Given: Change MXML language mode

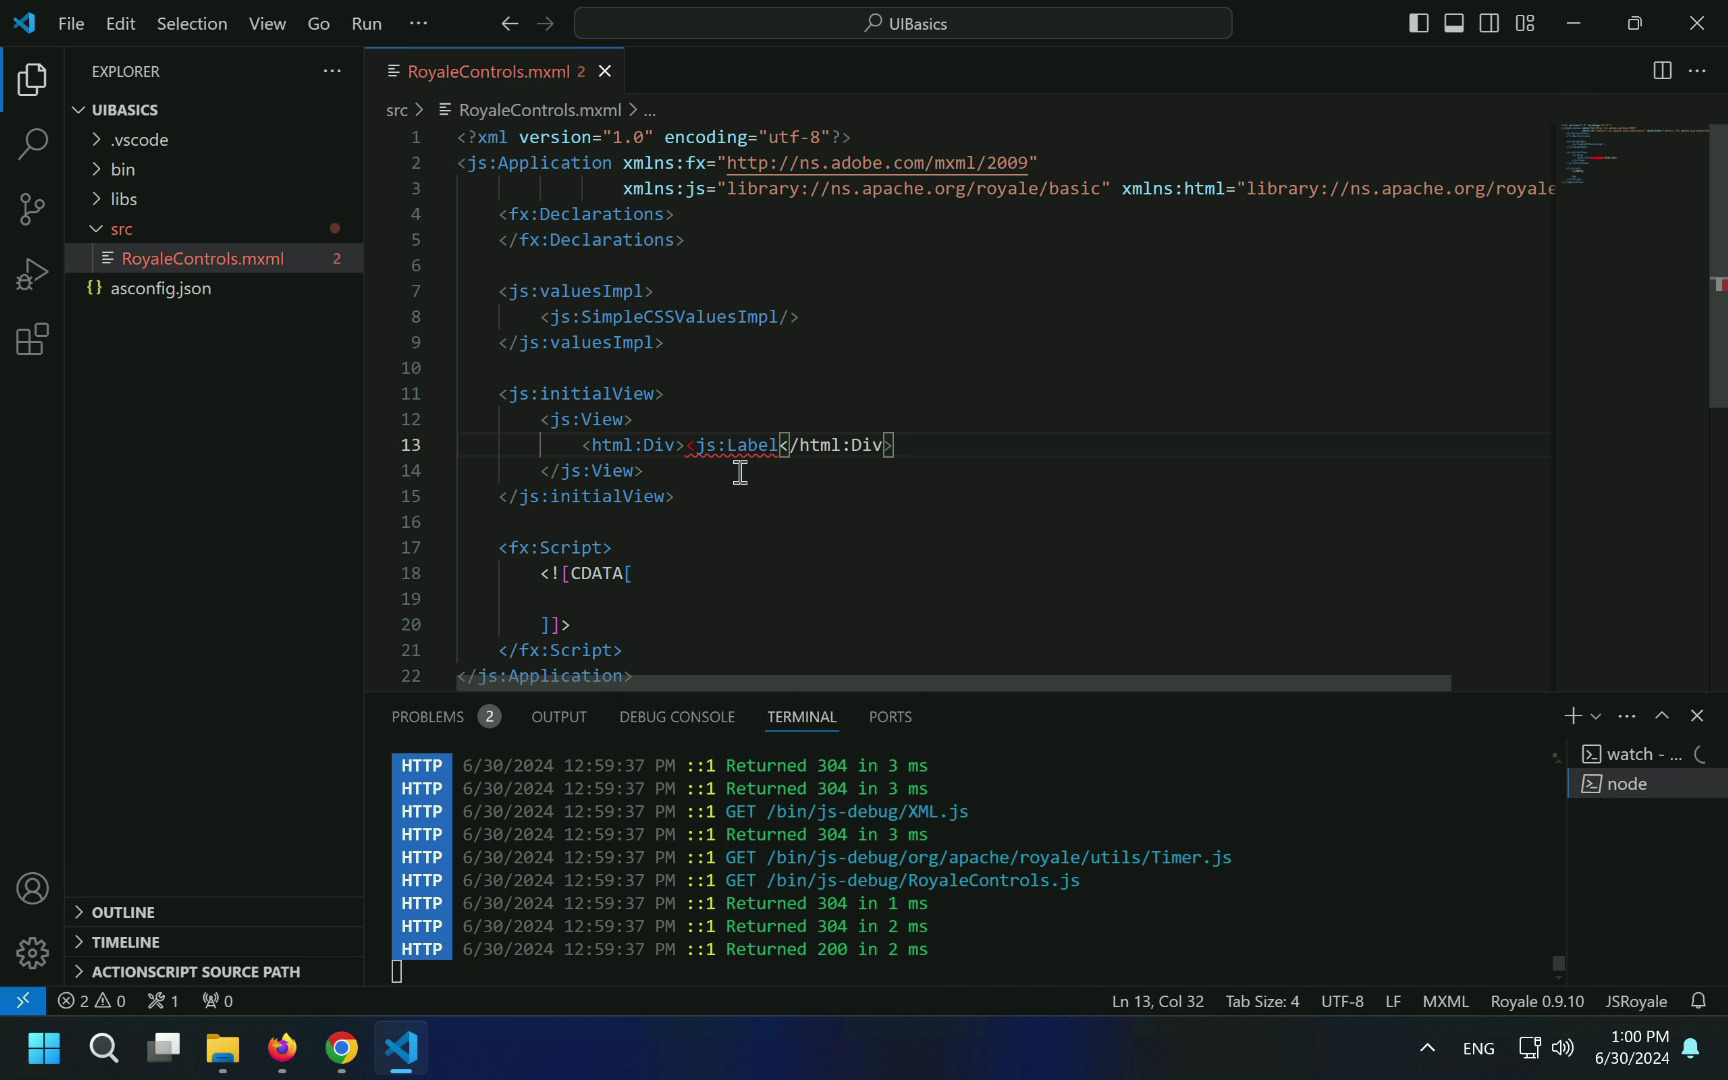Looking at the screenshot, I should pos(1446,1001).
